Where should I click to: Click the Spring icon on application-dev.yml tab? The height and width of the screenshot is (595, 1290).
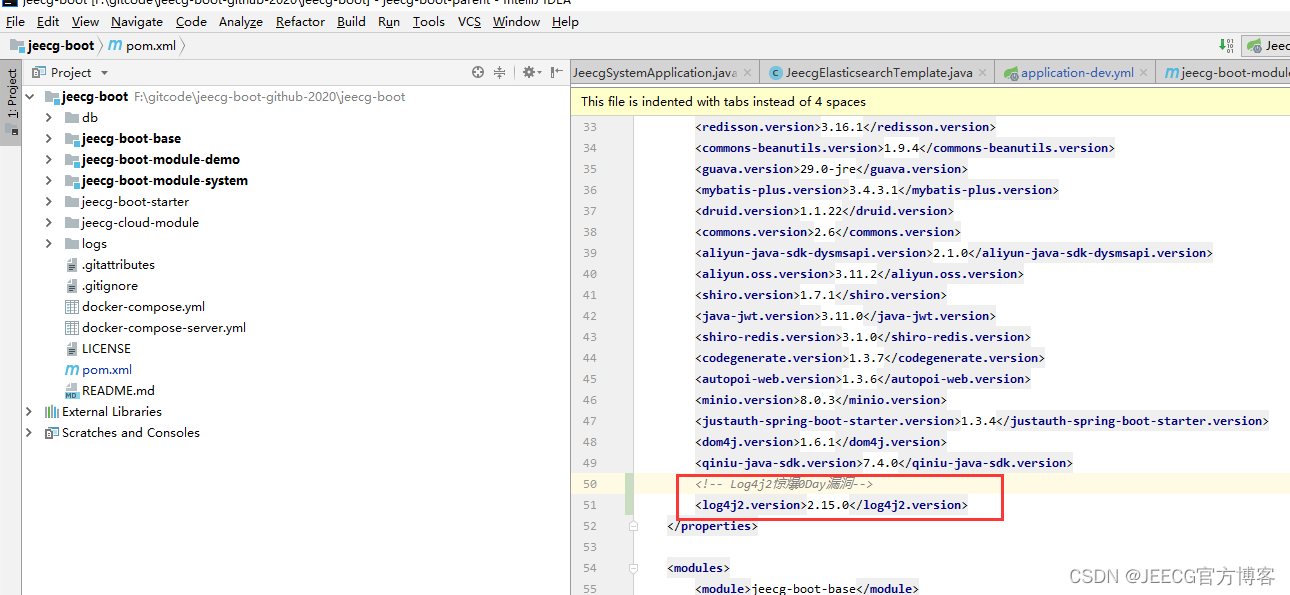pyautogui.click(x=1011, y=73)
